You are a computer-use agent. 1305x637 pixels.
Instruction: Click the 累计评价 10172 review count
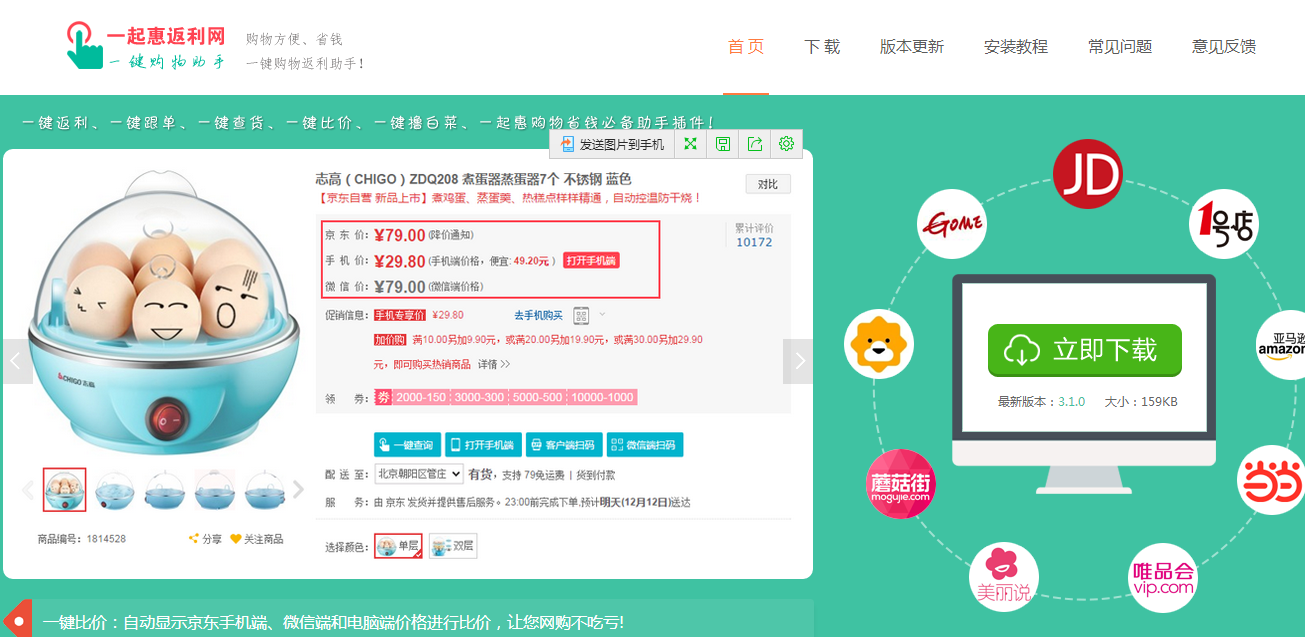pos(754,236)
